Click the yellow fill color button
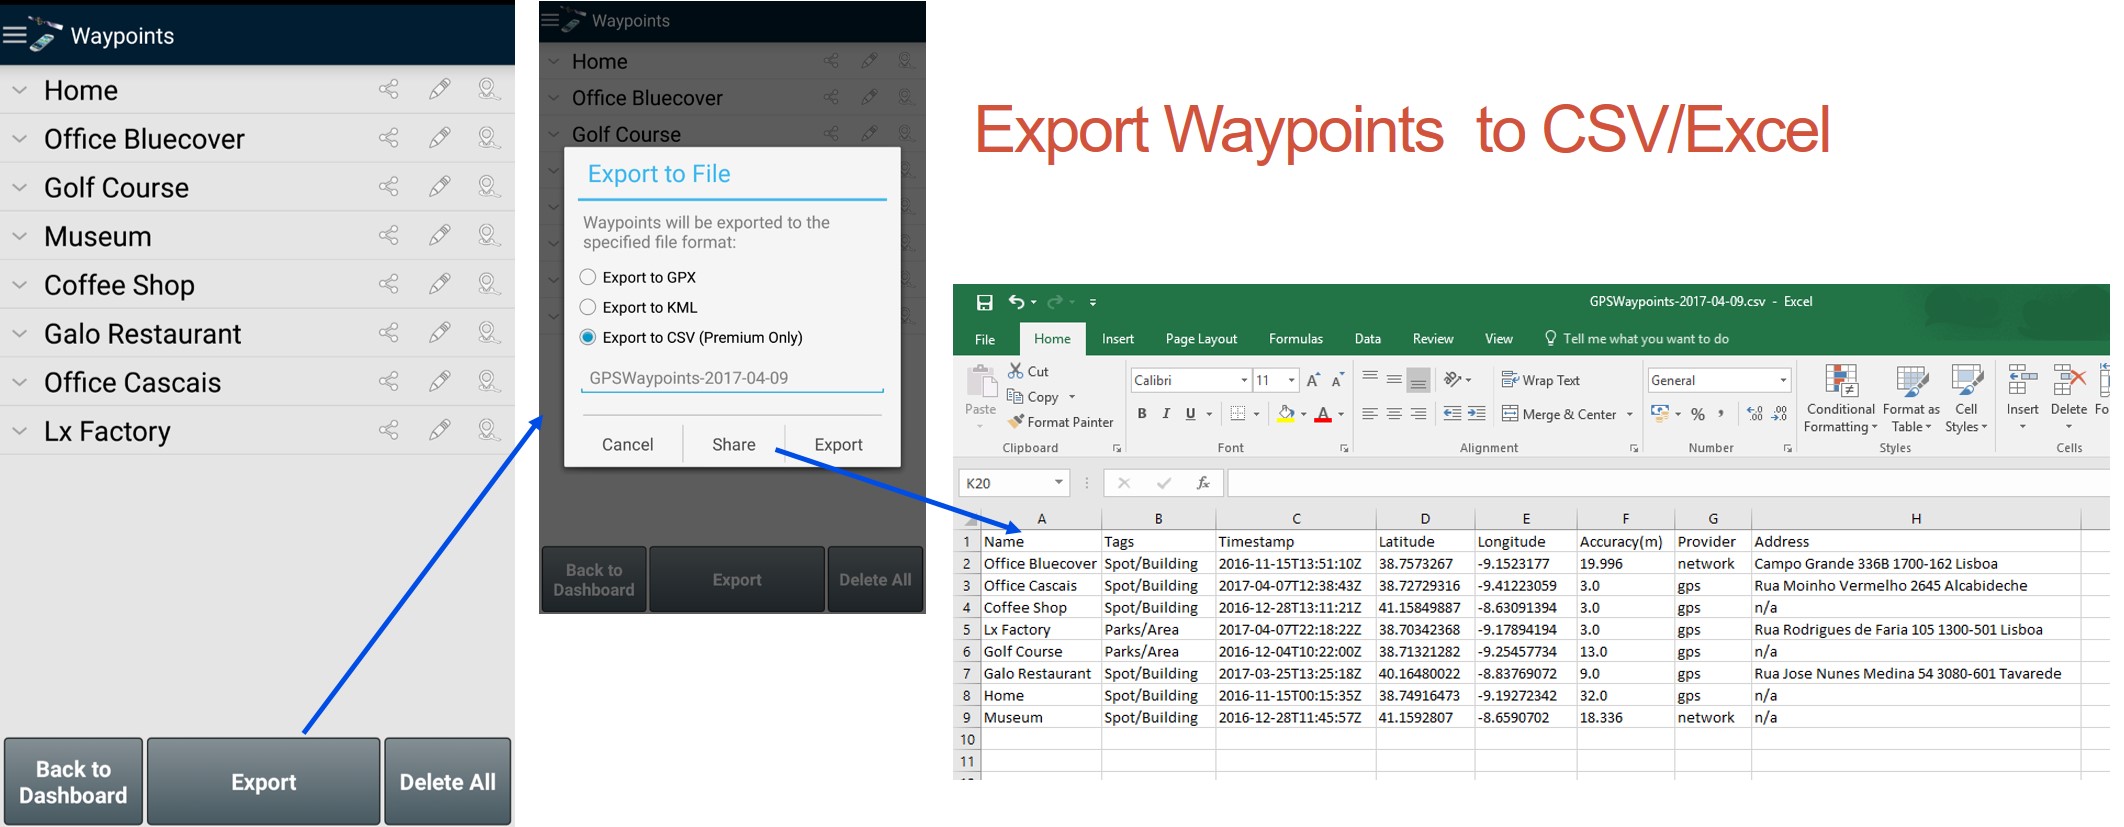The width and height of the screenshot is (2124, 827). [x=1286, y=414]
